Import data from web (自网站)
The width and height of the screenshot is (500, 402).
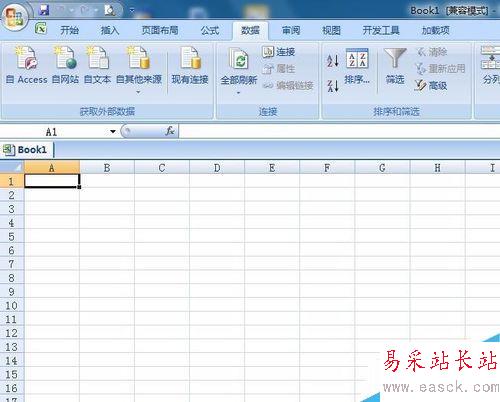tap(66, 66)
